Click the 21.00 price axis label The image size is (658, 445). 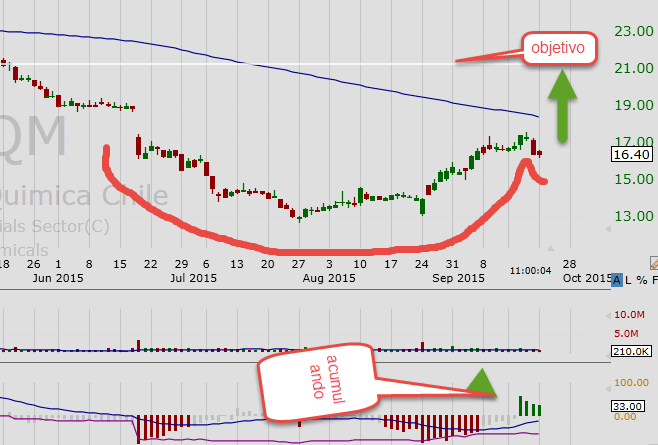(x=634, y=68)
